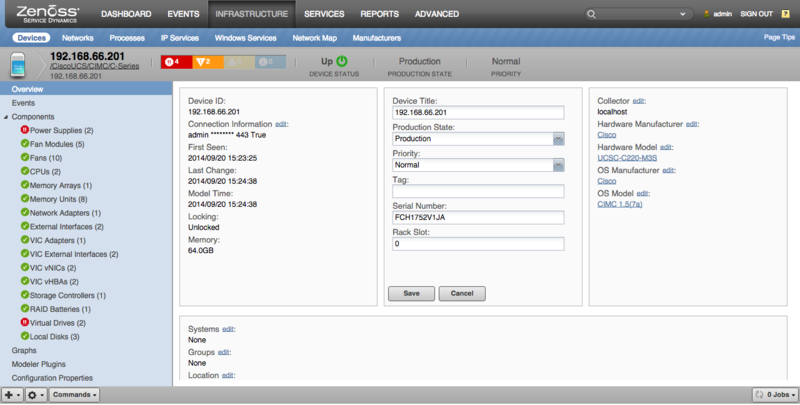Select the INFRASTRUCTURE tab
This screenshot has width=800, height=405.
(x=252, y=14)
